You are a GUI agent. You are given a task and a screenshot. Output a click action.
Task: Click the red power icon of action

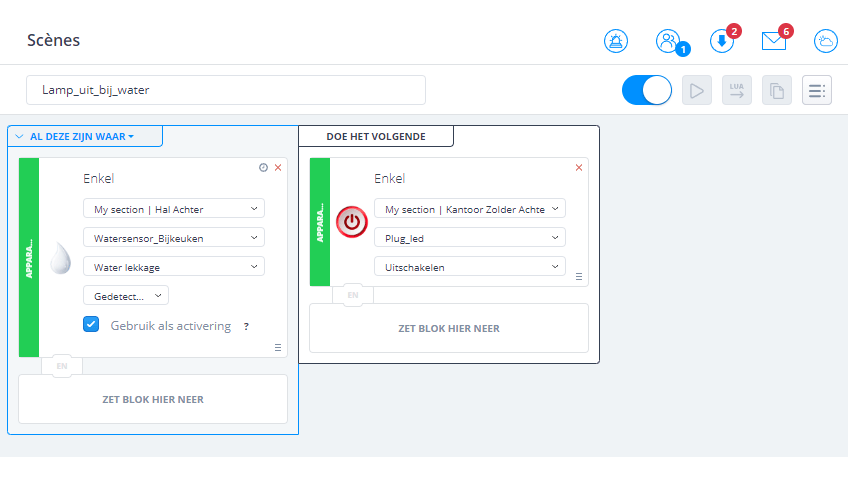352,222
